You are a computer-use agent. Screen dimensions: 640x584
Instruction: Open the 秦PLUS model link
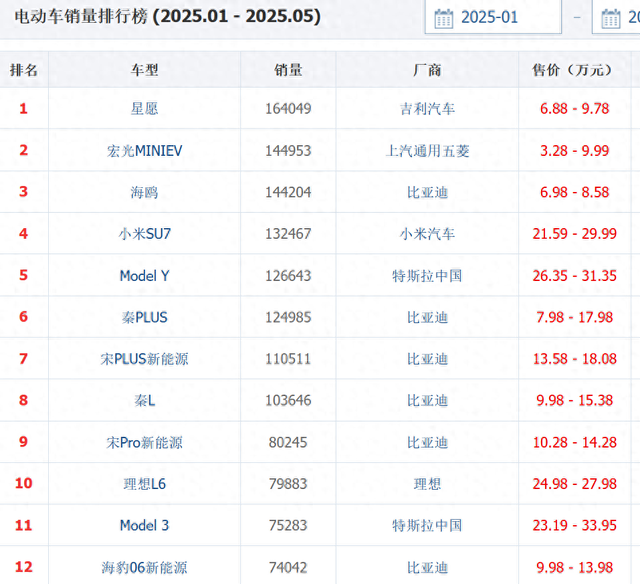tap(144, 317)
